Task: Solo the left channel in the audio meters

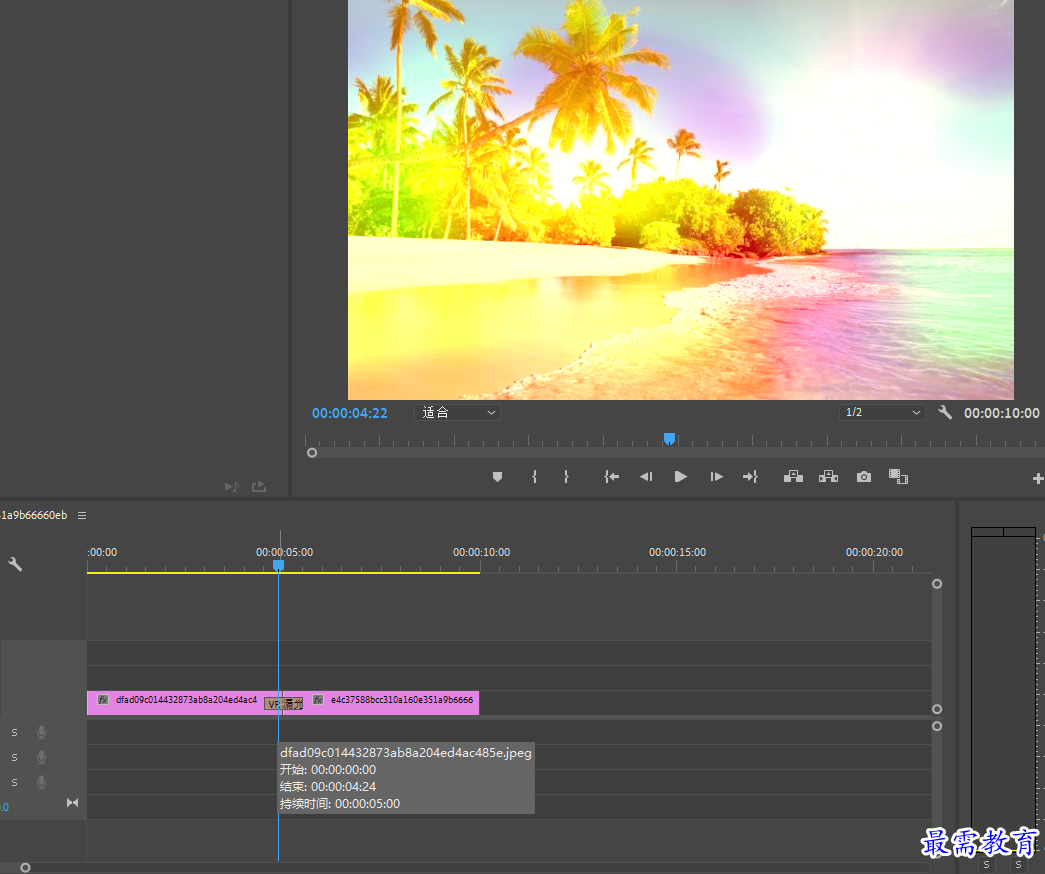Action: (x=986, y=865)
